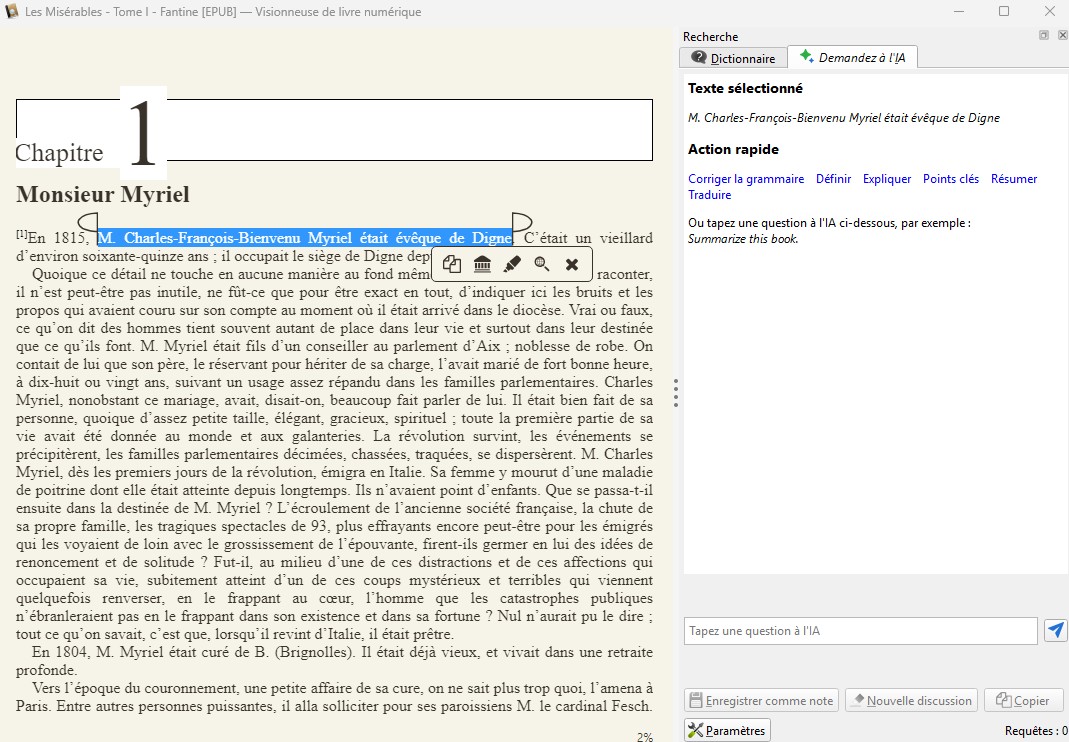1069x742 pixels.
Task: Open the Paramètres button
Action: [x=727, y=731]
